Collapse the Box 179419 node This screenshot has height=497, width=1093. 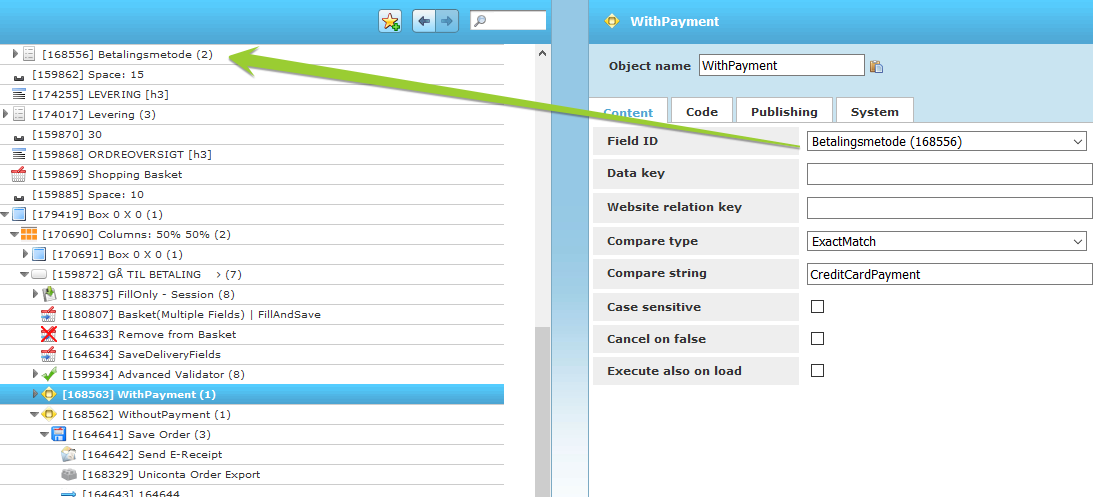(x=6, y=215)
